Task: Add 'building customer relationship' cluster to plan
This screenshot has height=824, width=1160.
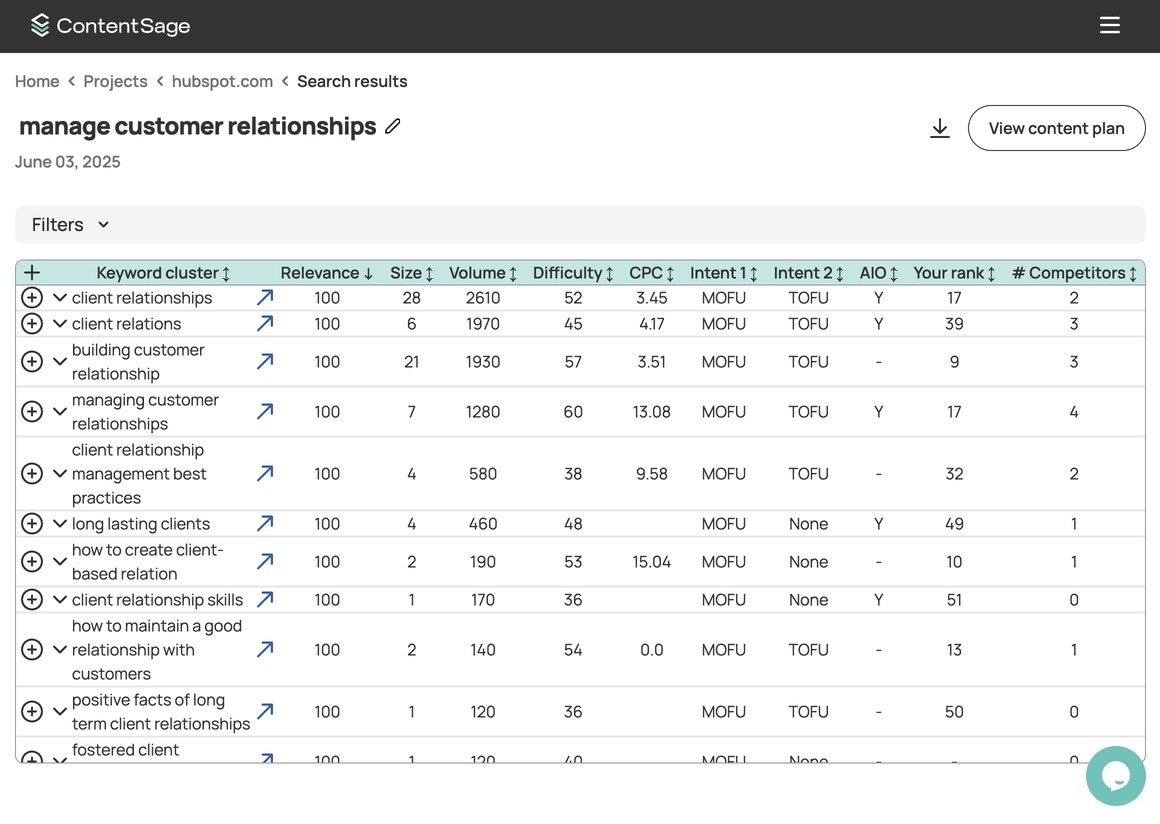Action: click(x=32, y=362)
